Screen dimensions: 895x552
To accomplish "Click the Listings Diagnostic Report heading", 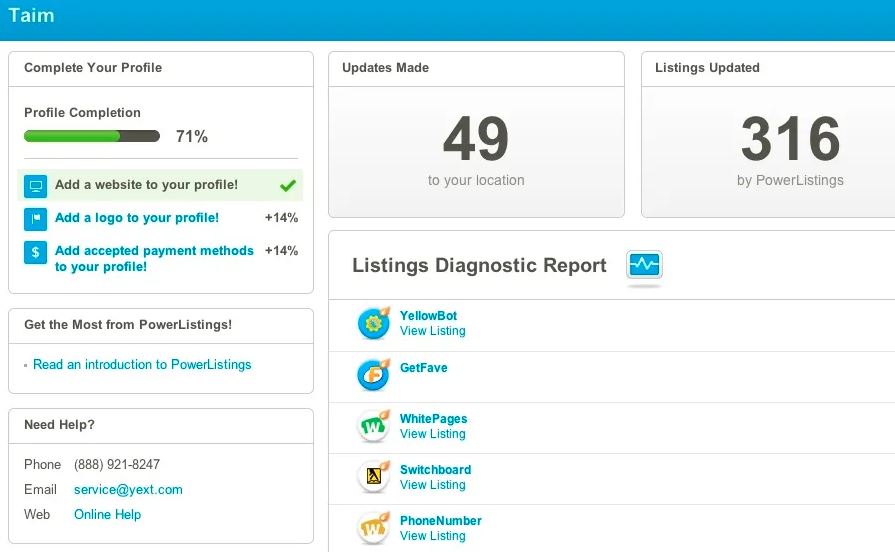I will coord(479,265).
